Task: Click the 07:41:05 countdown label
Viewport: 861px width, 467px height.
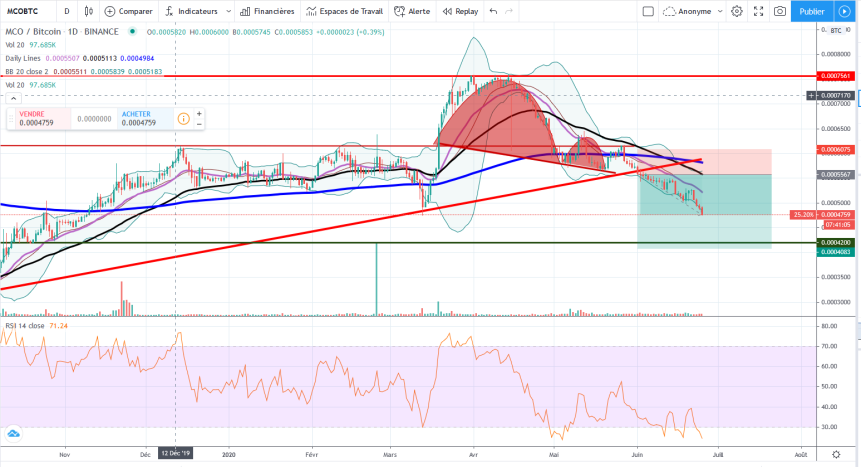Action: [x=838, y=225]
